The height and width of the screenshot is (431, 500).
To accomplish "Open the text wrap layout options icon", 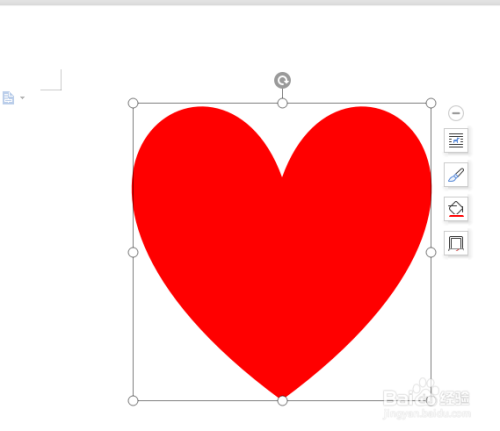I will pos(456,140).
